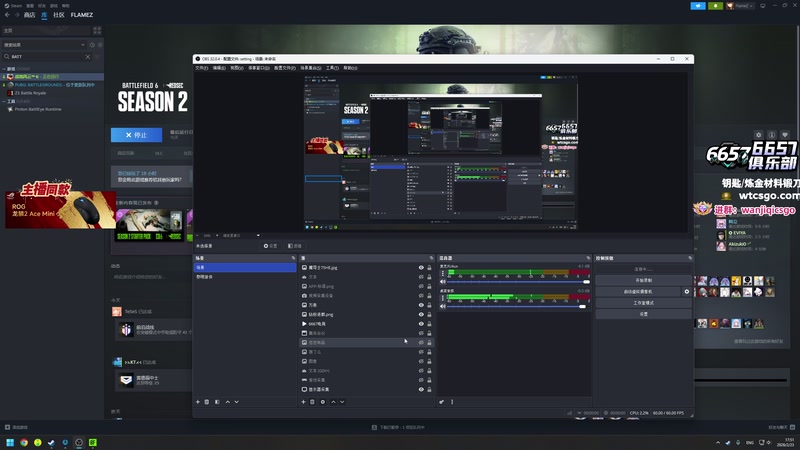Show hidden icons in system tray
The width and height of the screenshot is (800, 450).
coord(718,442)
